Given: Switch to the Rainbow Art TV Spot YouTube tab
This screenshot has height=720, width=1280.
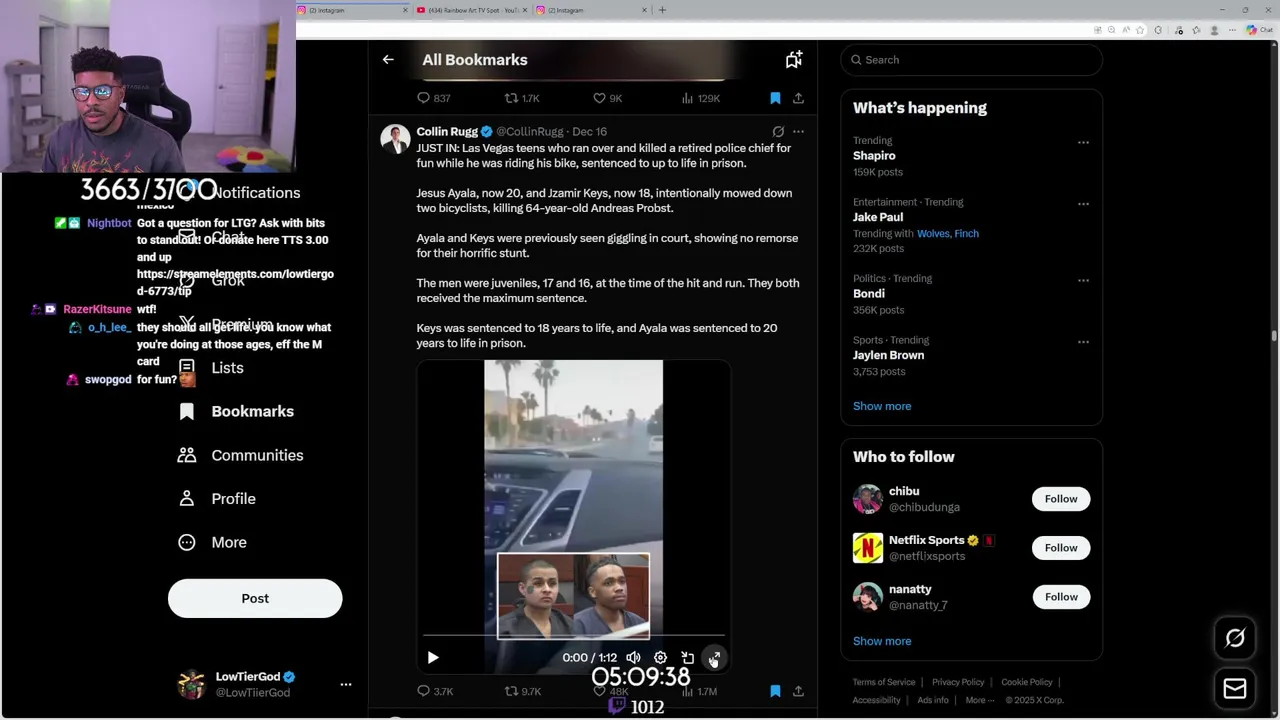Looking at the screenshot, I should (470, 10).
